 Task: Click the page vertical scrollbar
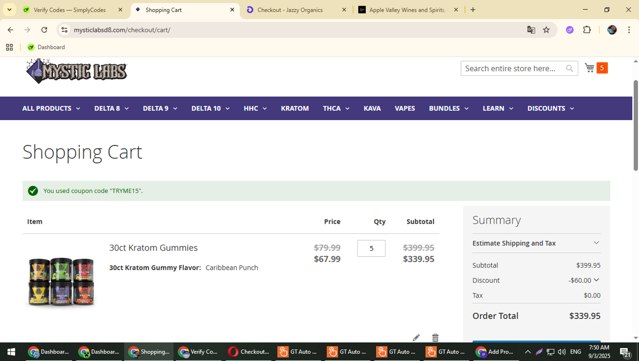click(x=635, y=125)
